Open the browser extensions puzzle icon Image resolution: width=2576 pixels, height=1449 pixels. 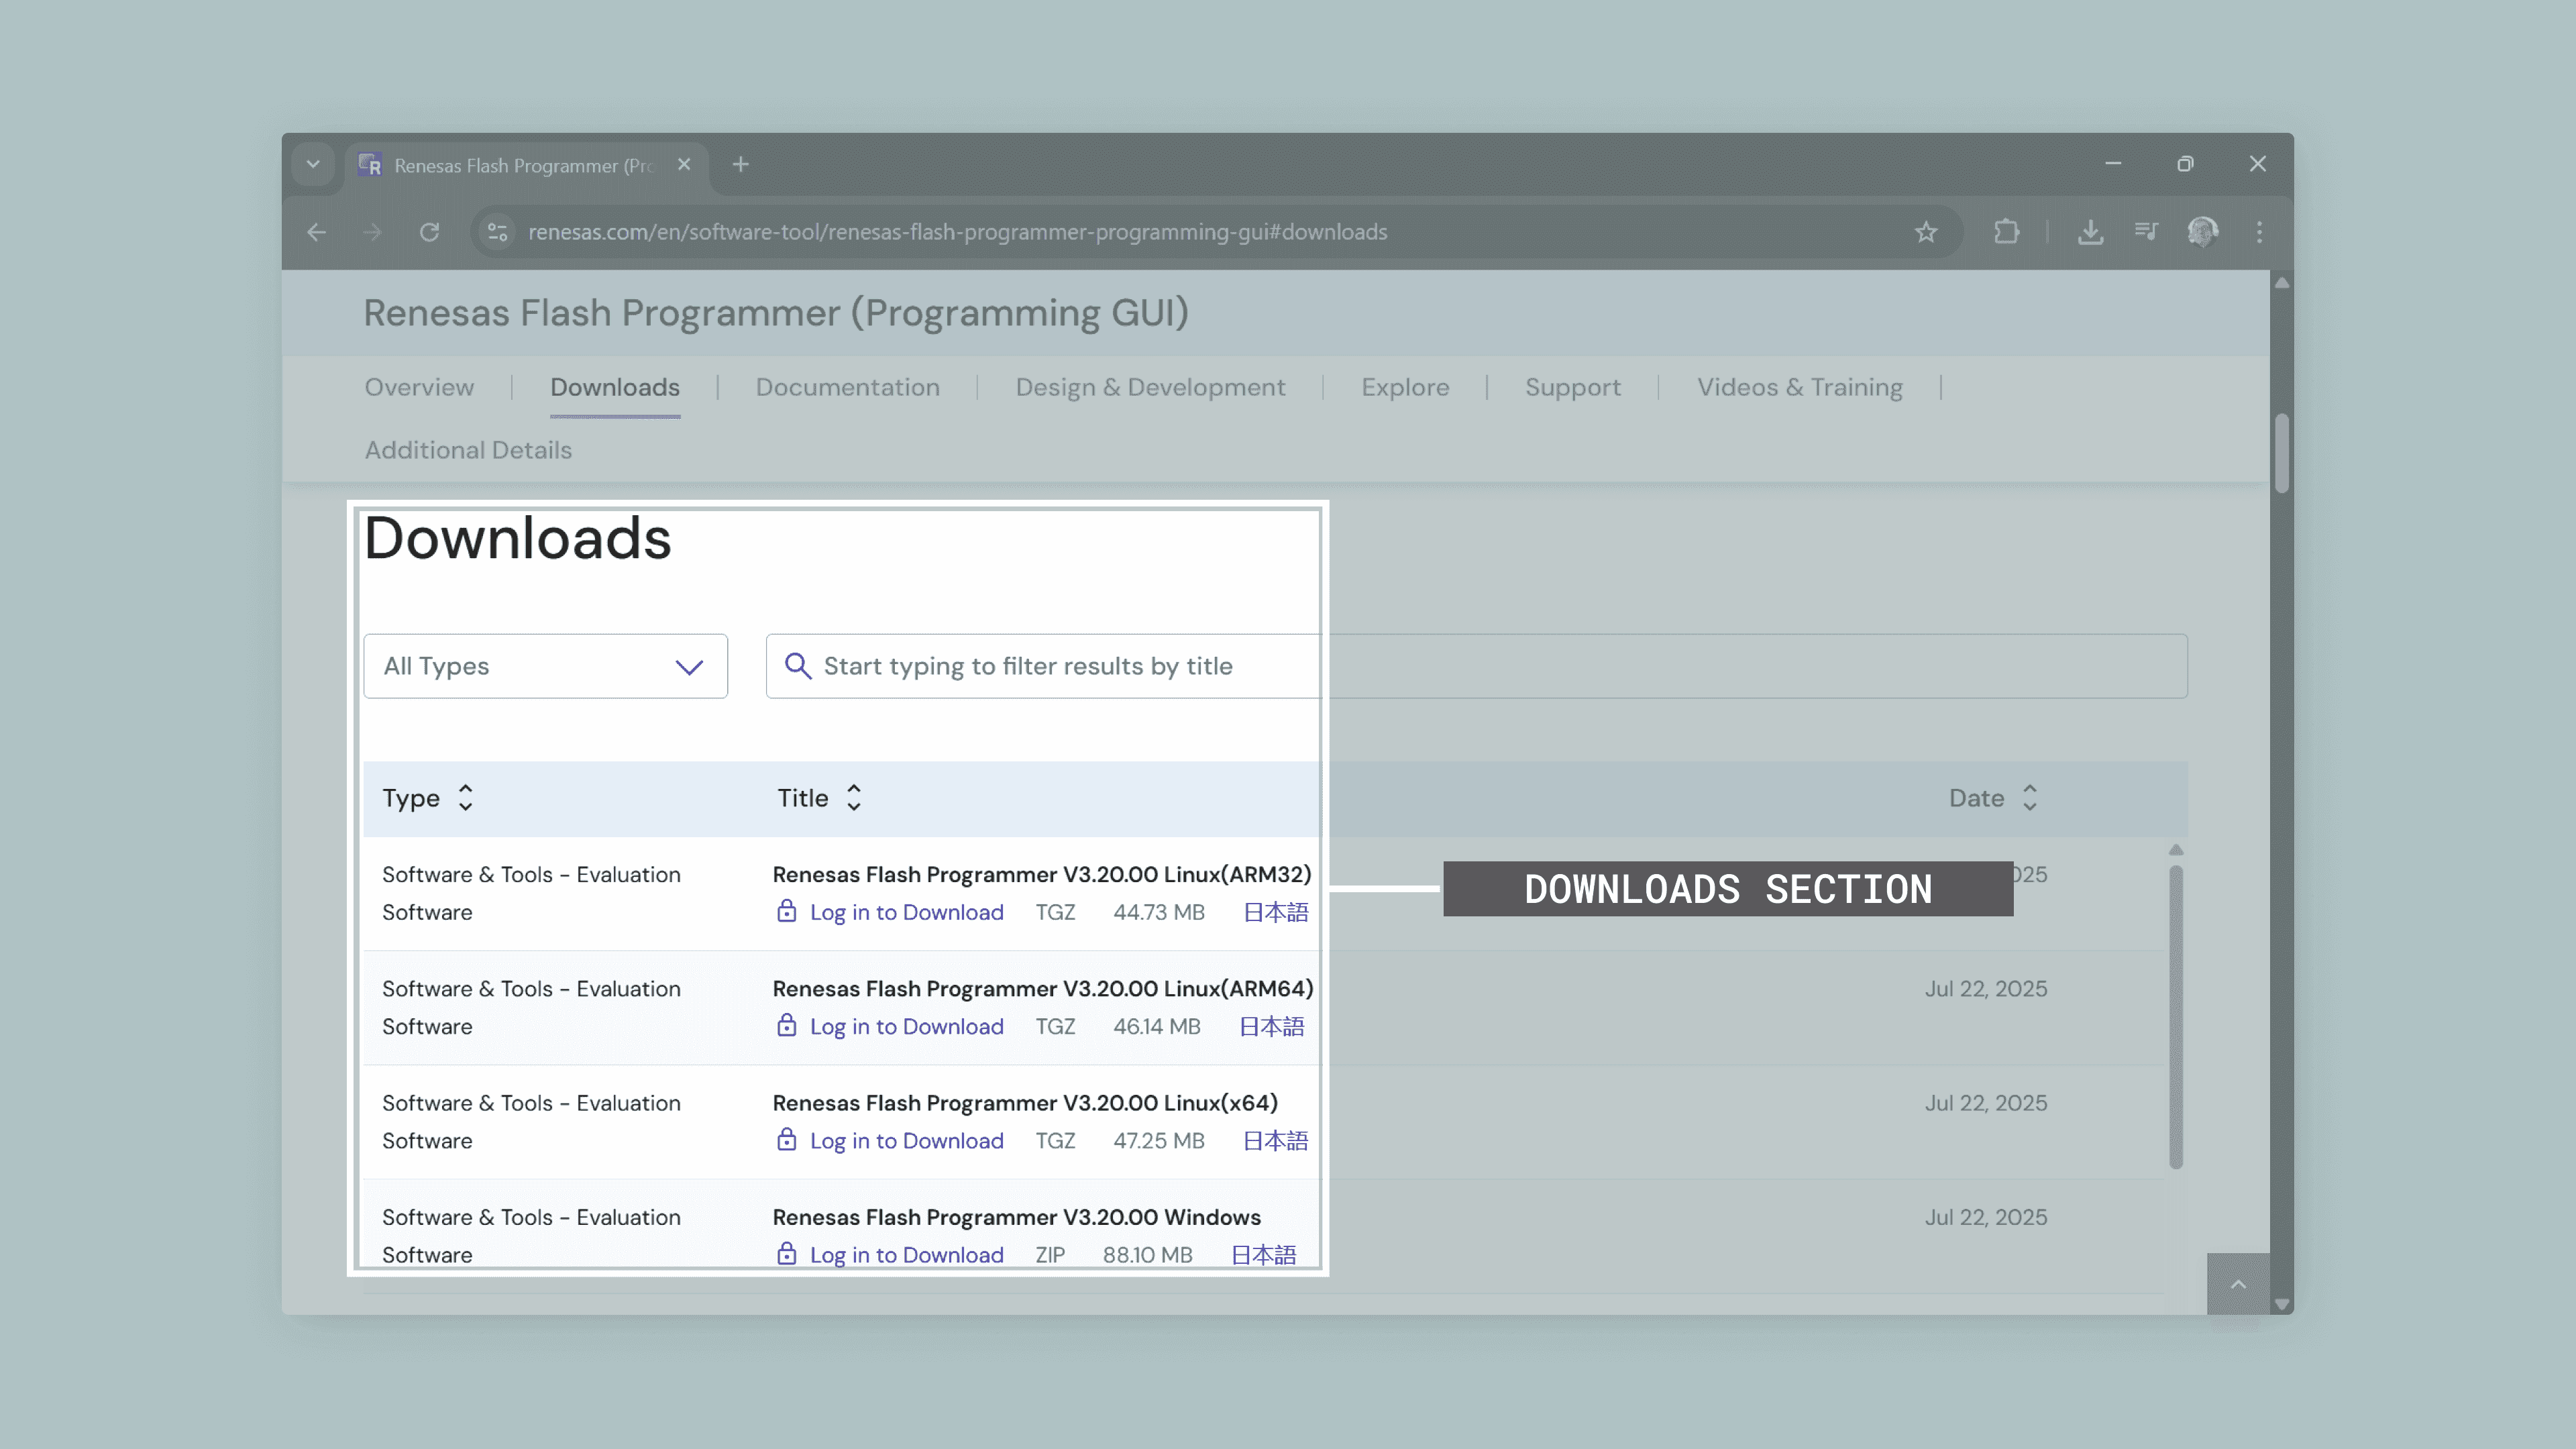click(2006, 232)
